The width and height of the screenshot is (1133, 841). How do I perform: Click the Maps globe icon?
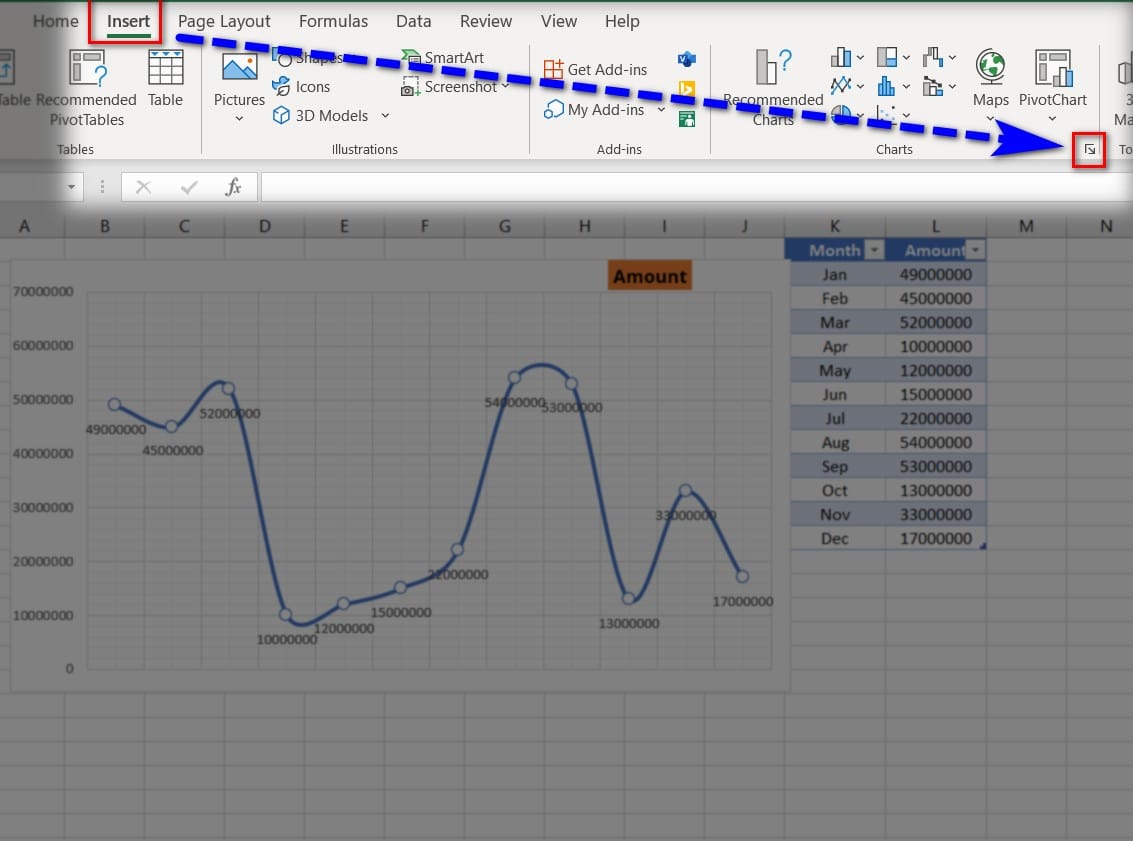pos(990,68)
